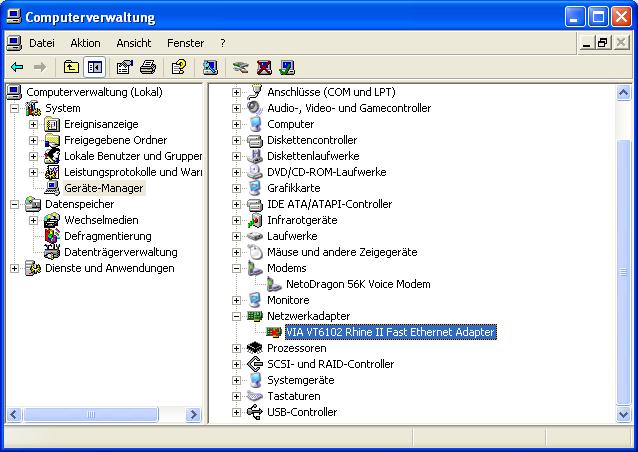Open the Ansicht menu

[x=133, y=43]
